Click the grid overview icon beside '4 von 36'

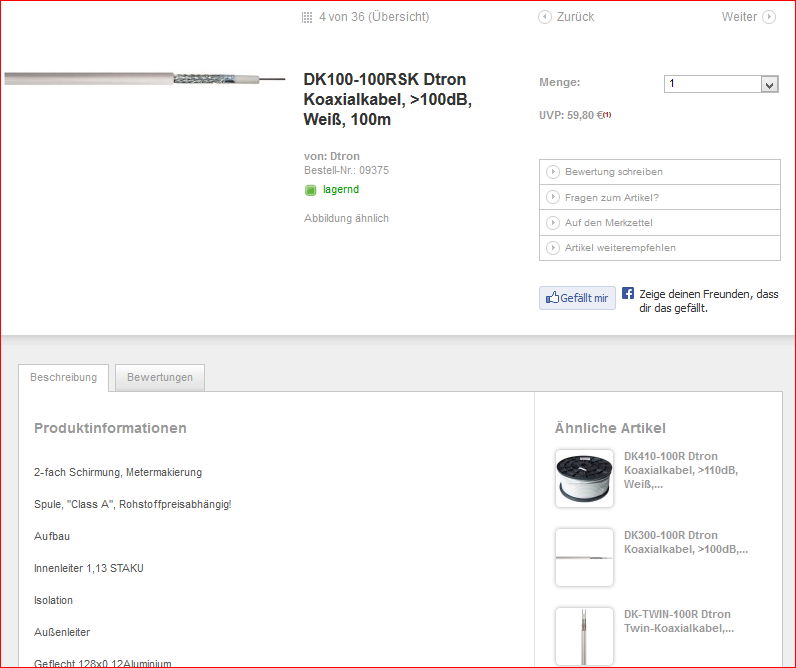pos(307,17)
